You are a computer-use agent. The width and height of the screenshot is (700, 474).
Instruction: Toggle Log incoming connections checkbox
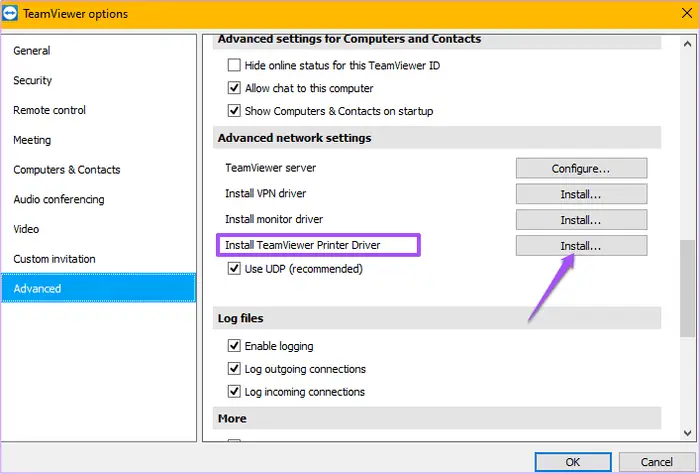[x=234, y=391]
